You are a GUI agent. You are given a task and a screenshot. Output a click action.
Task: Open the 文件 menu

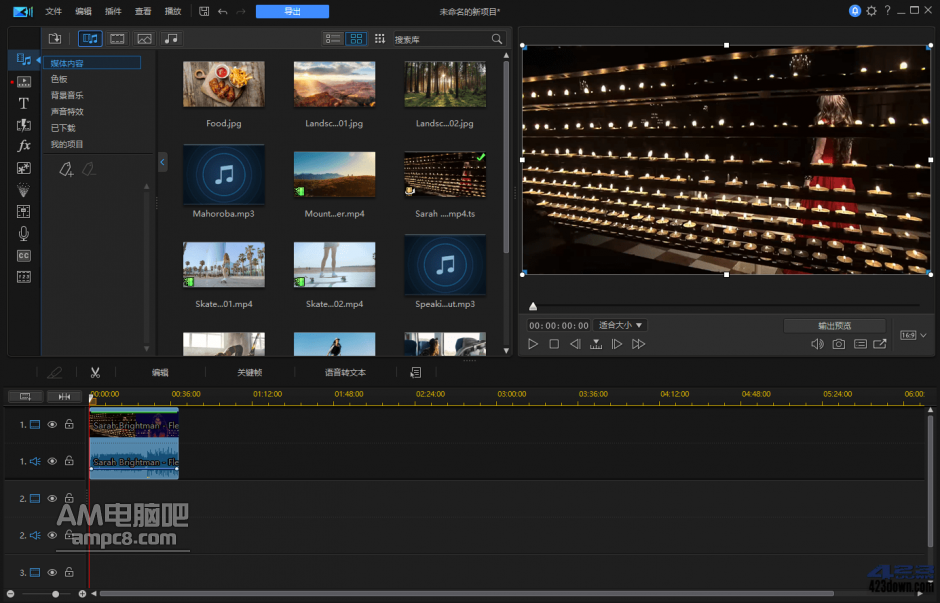click(x=53, y=11)
